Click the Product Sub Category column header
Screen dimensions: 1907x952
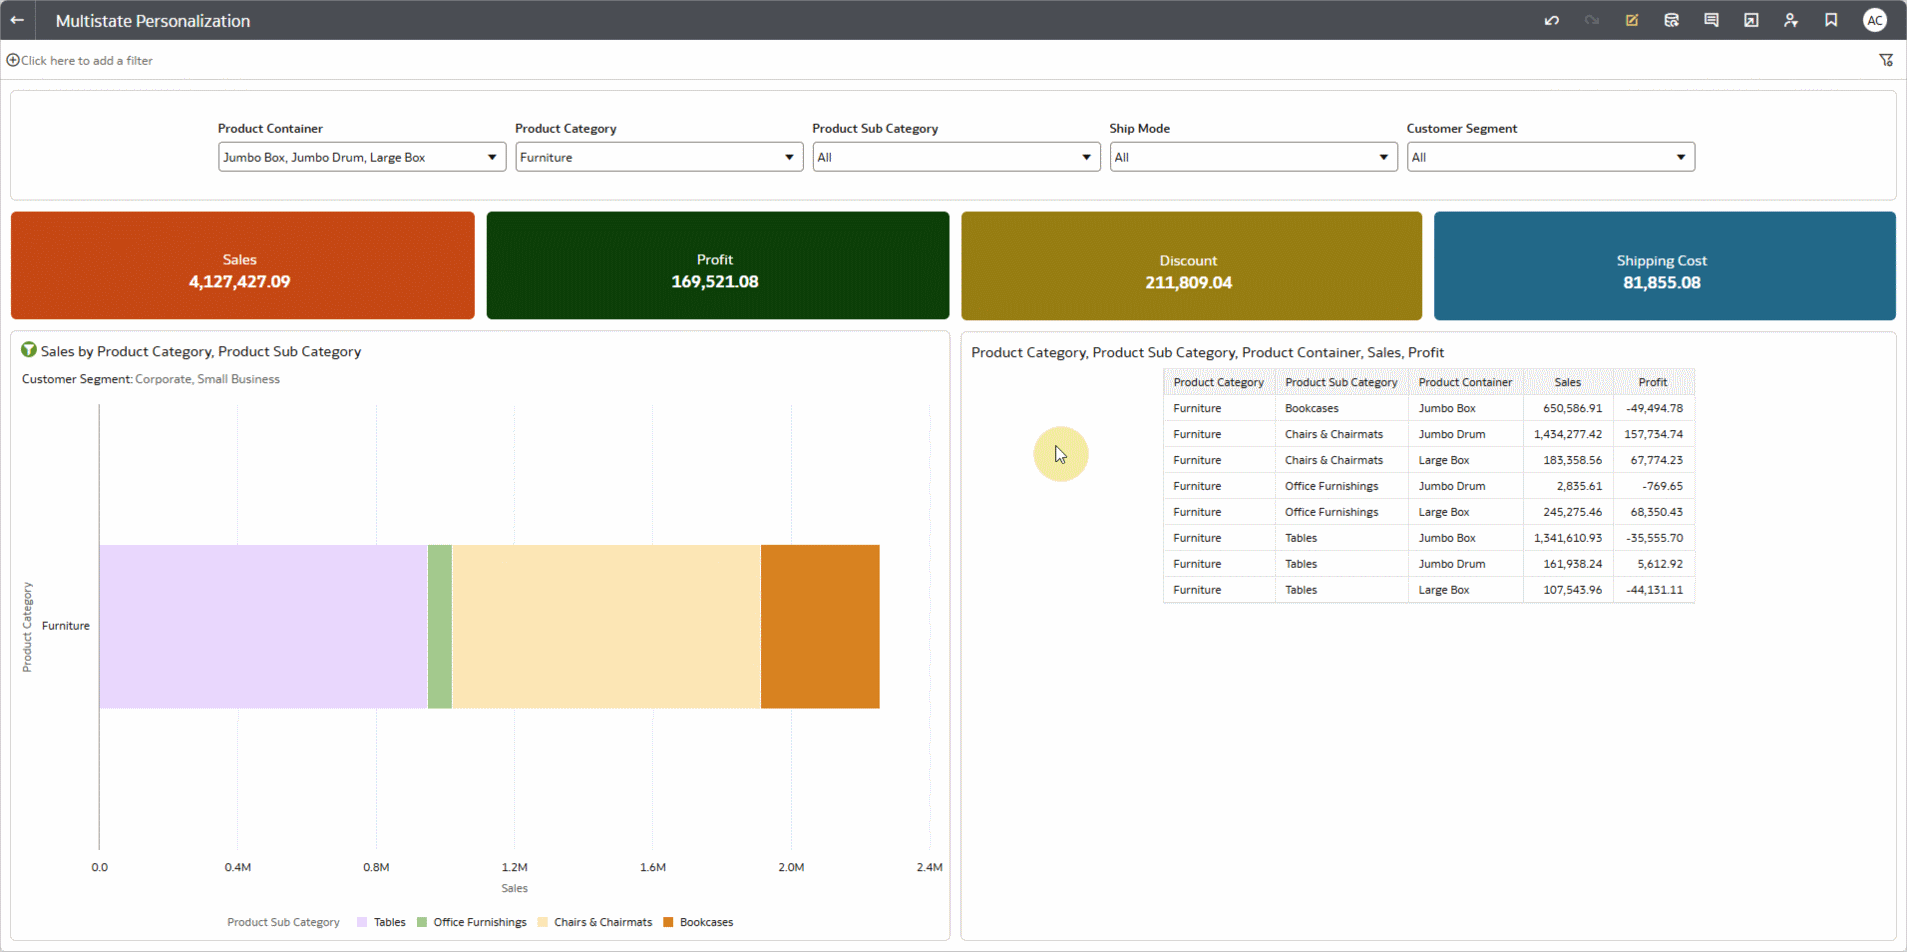click(x=1340, y=382)
